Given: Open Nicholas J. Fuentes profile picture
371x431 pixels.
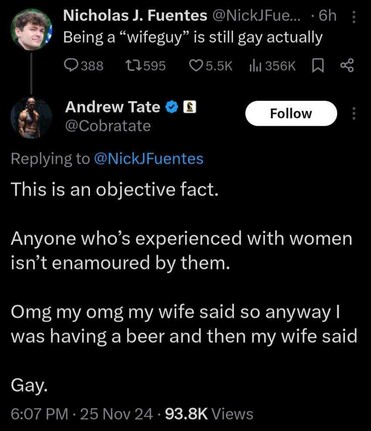Looking at the screenshot, I should tap(31, 29).
